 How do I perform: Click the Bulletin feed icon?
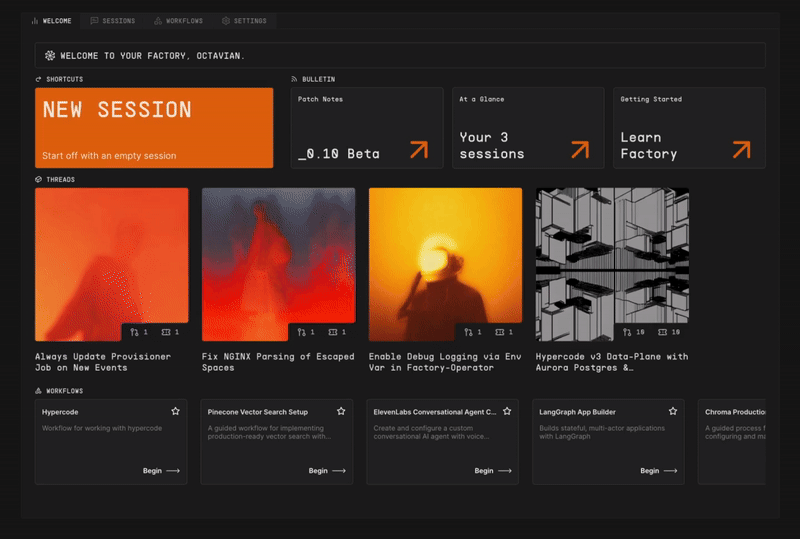click(294, 79)
